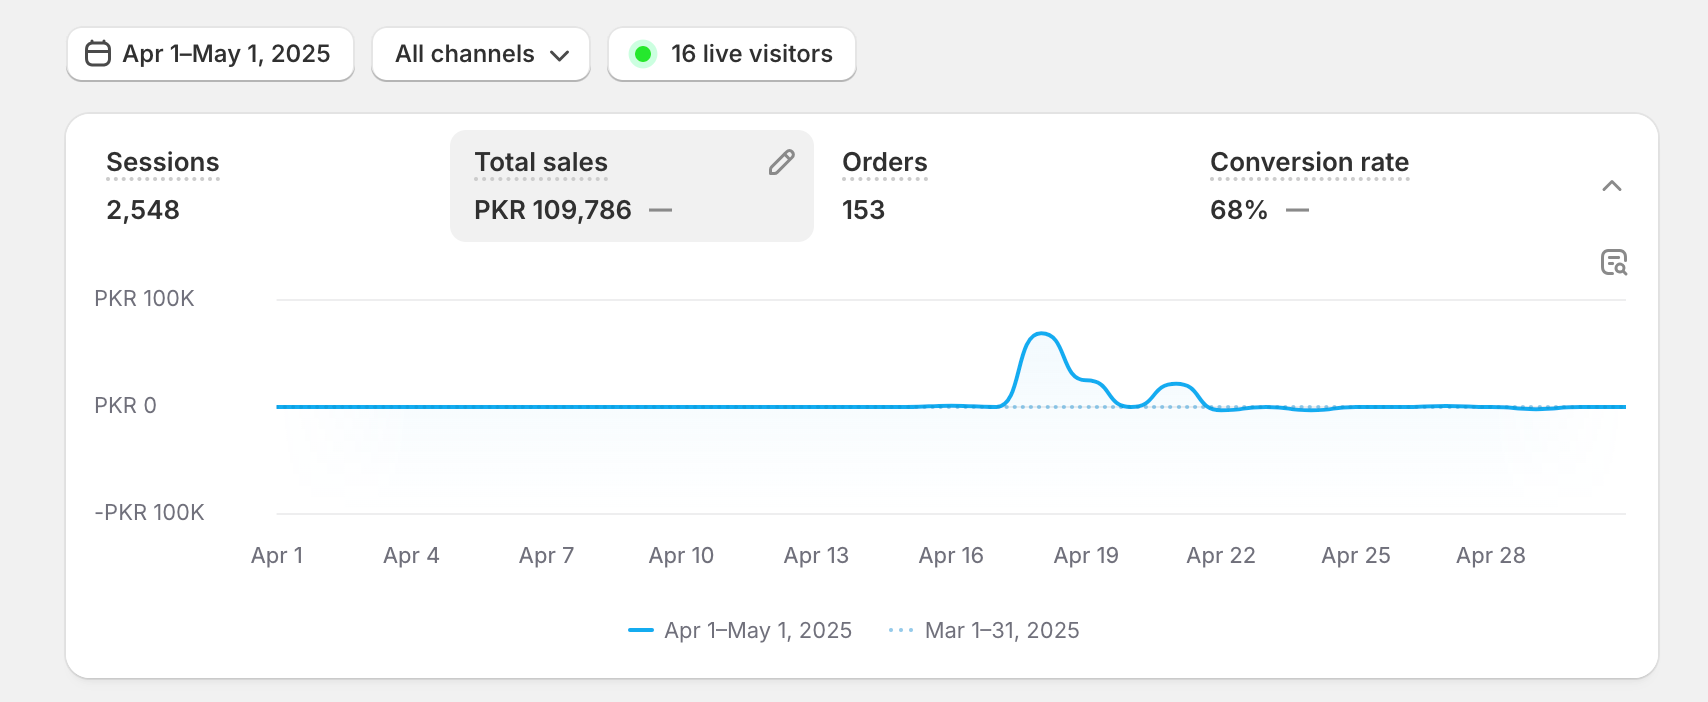
Task: Click the green live visitors indicator dot
Action: click(x=643, y=54)
